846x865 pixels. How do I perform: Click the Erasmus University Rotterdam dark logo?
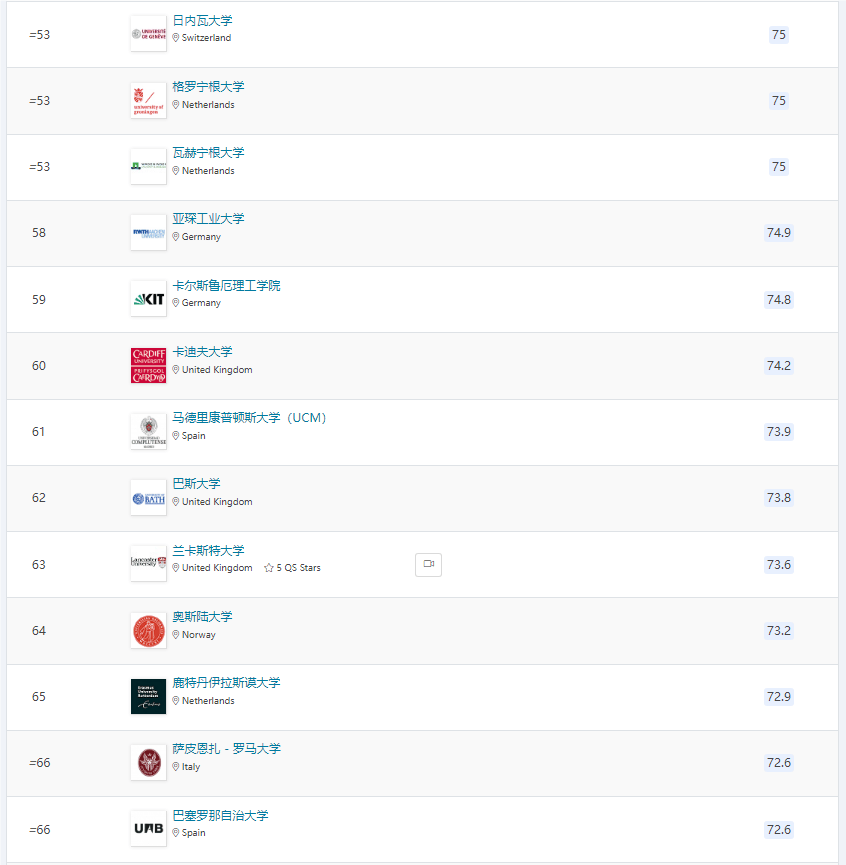tap(148, 696)
